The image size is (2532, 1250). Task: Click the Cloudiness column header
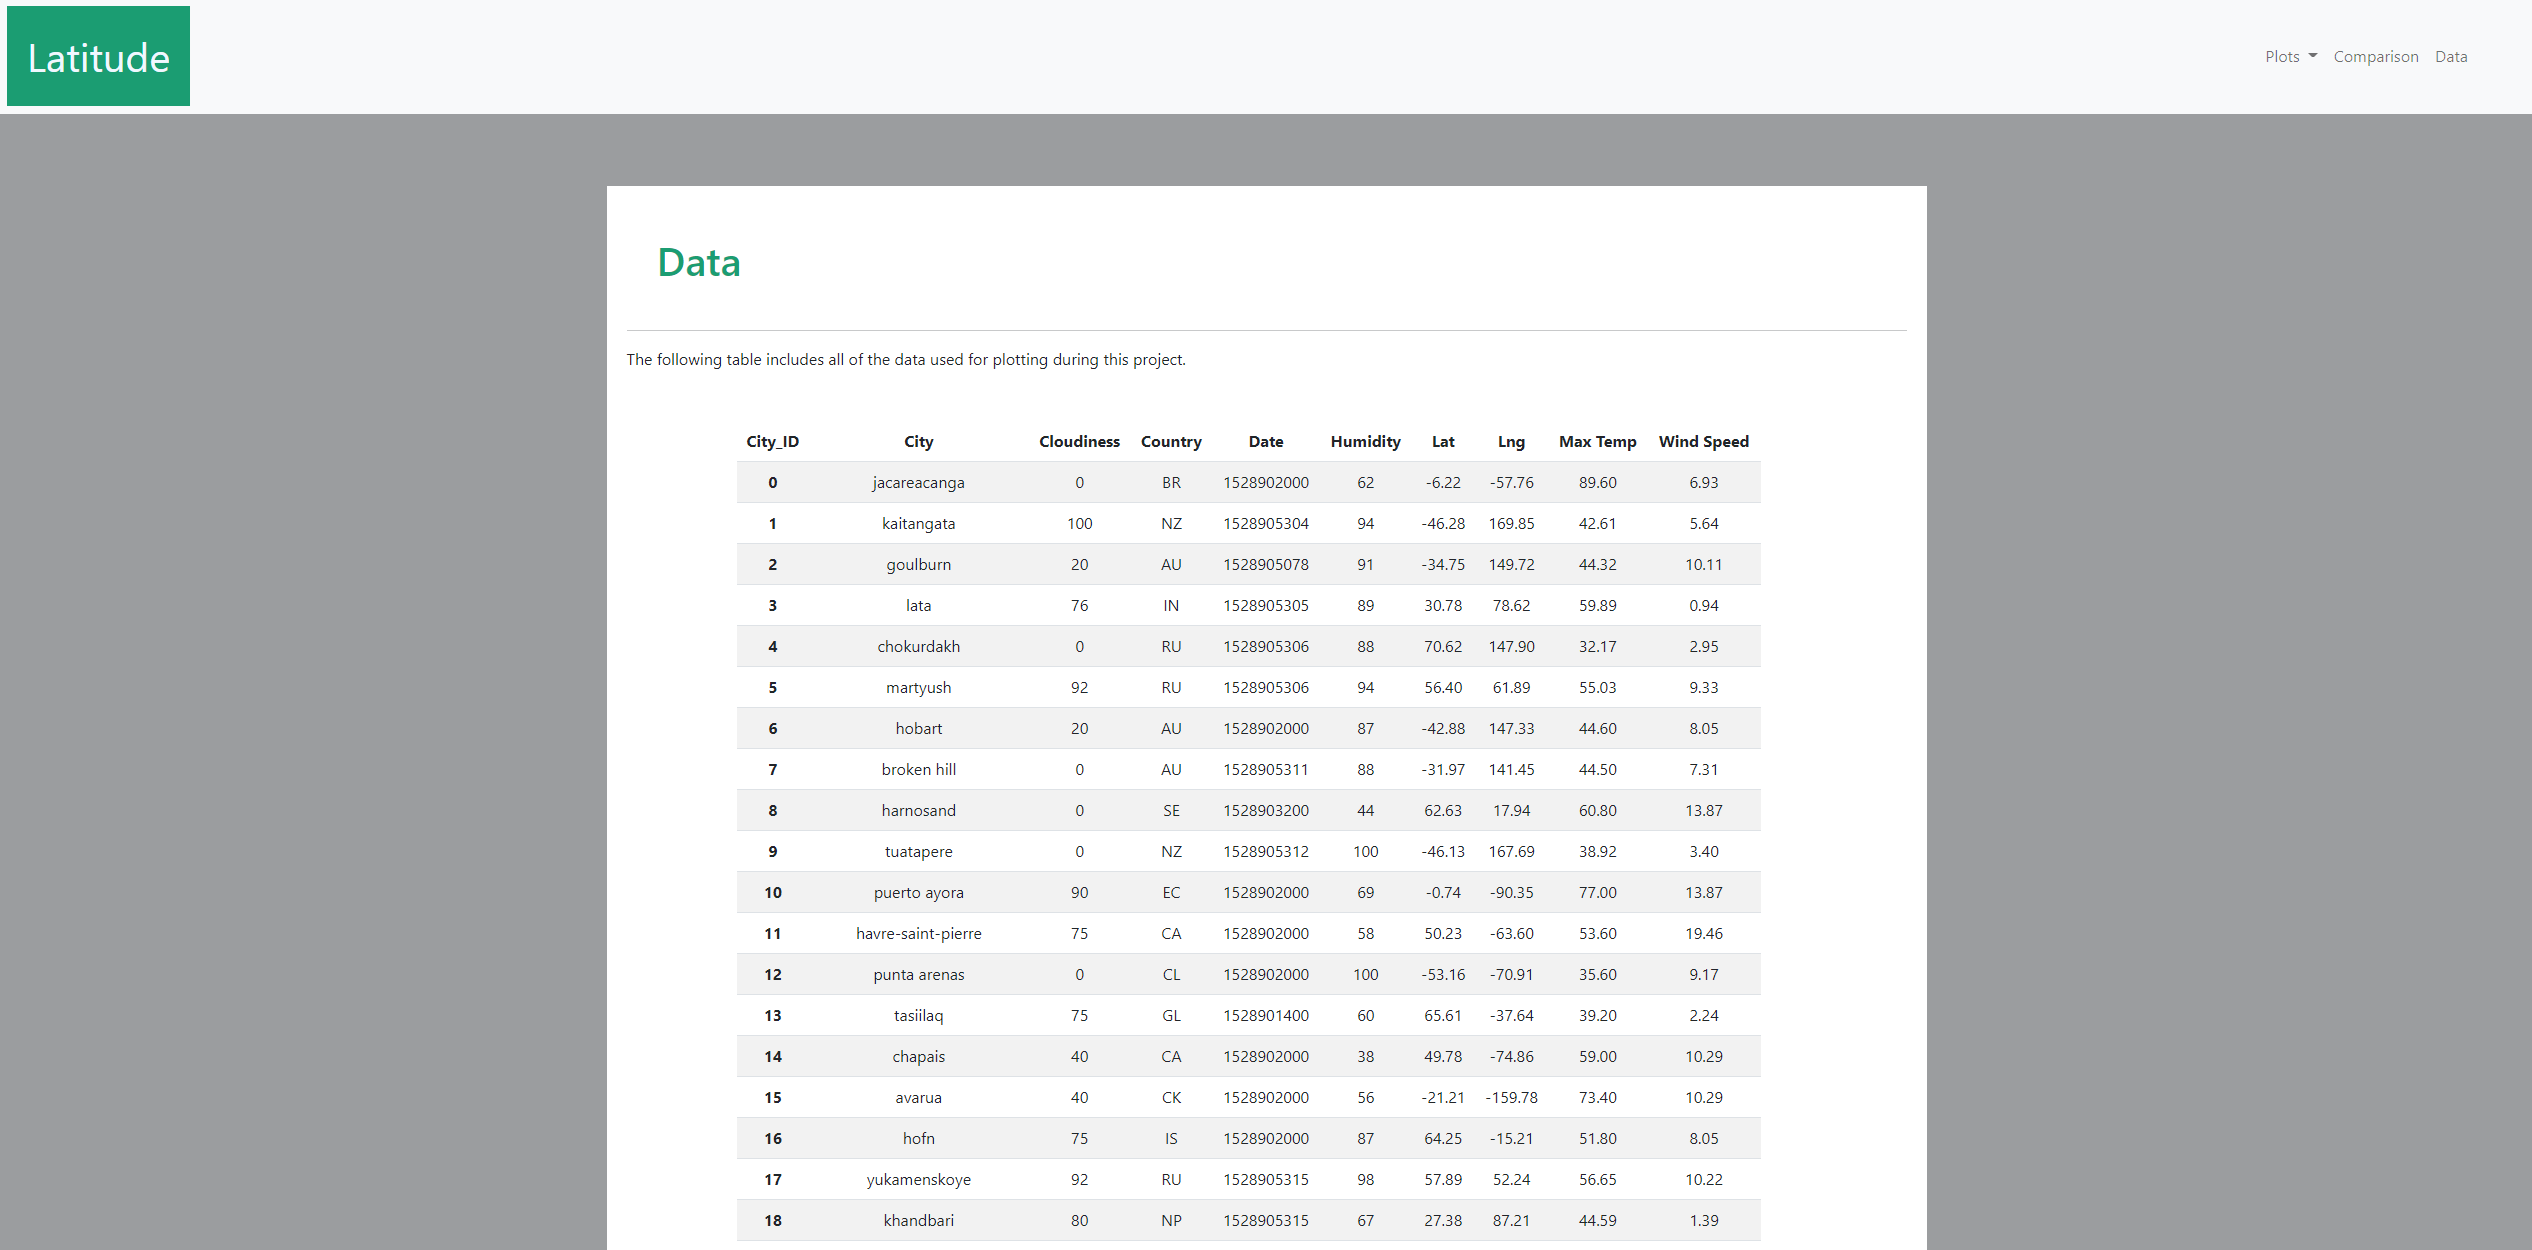(1079, 442)
